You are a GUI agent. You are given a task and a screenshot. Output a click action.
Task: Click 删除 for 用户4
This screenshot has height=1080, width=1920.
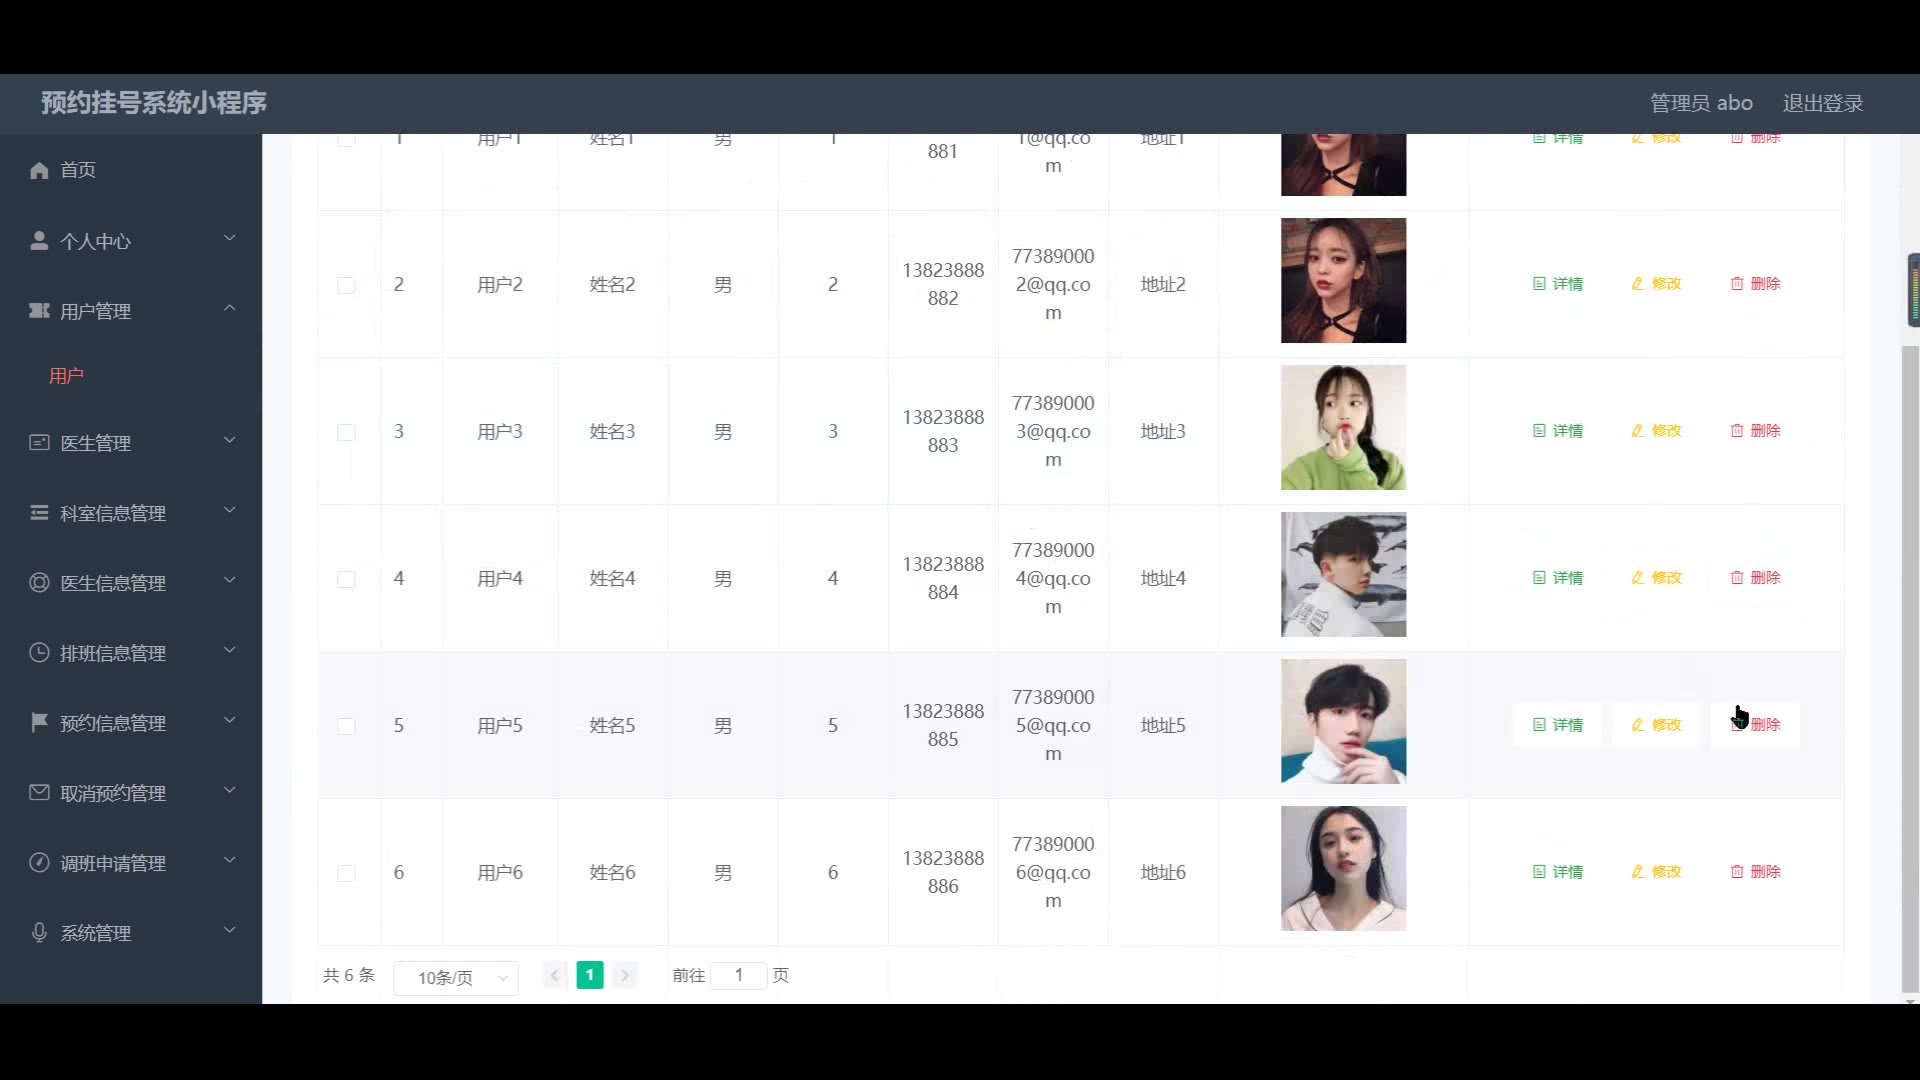click(x=1755, y=578)
